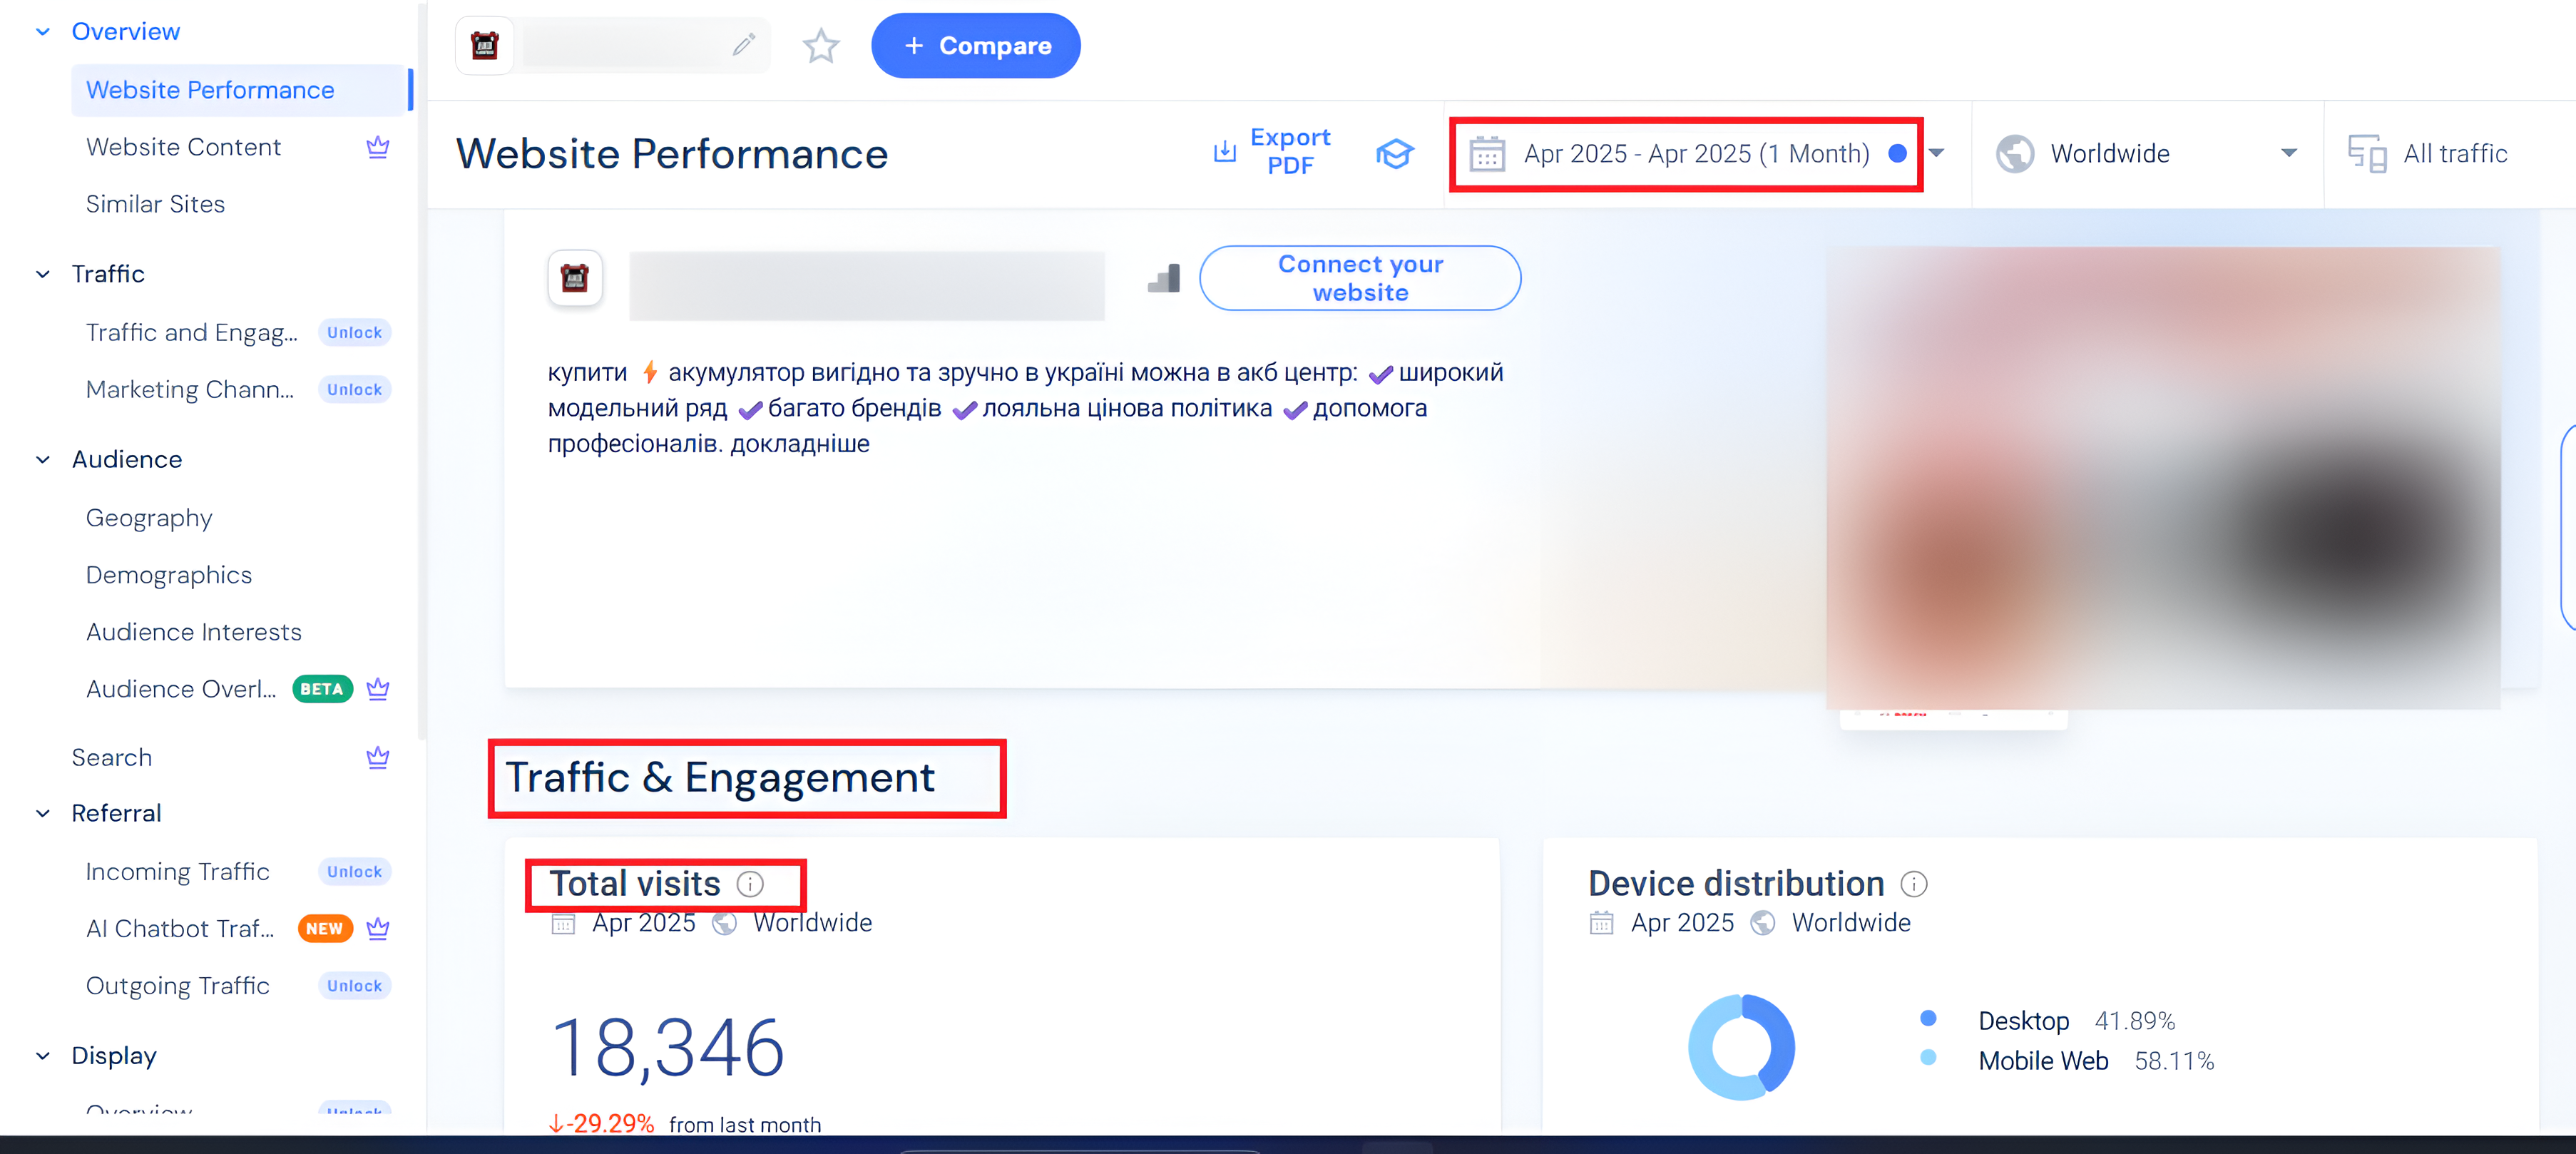
Task: Click the devices icon beside All traffic
Action: pos(2366,153)
